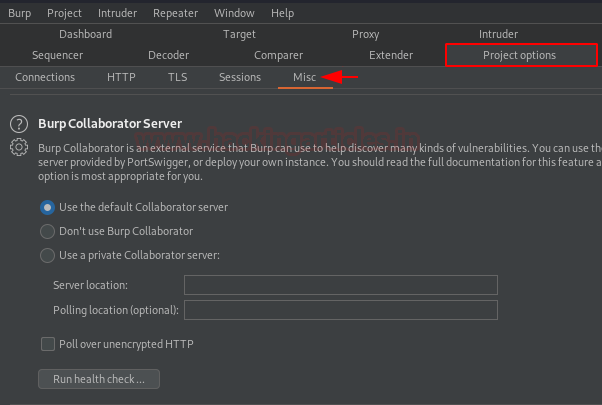
Task: Open the Intruder menu in menu bar
Action: pos(117,13)
